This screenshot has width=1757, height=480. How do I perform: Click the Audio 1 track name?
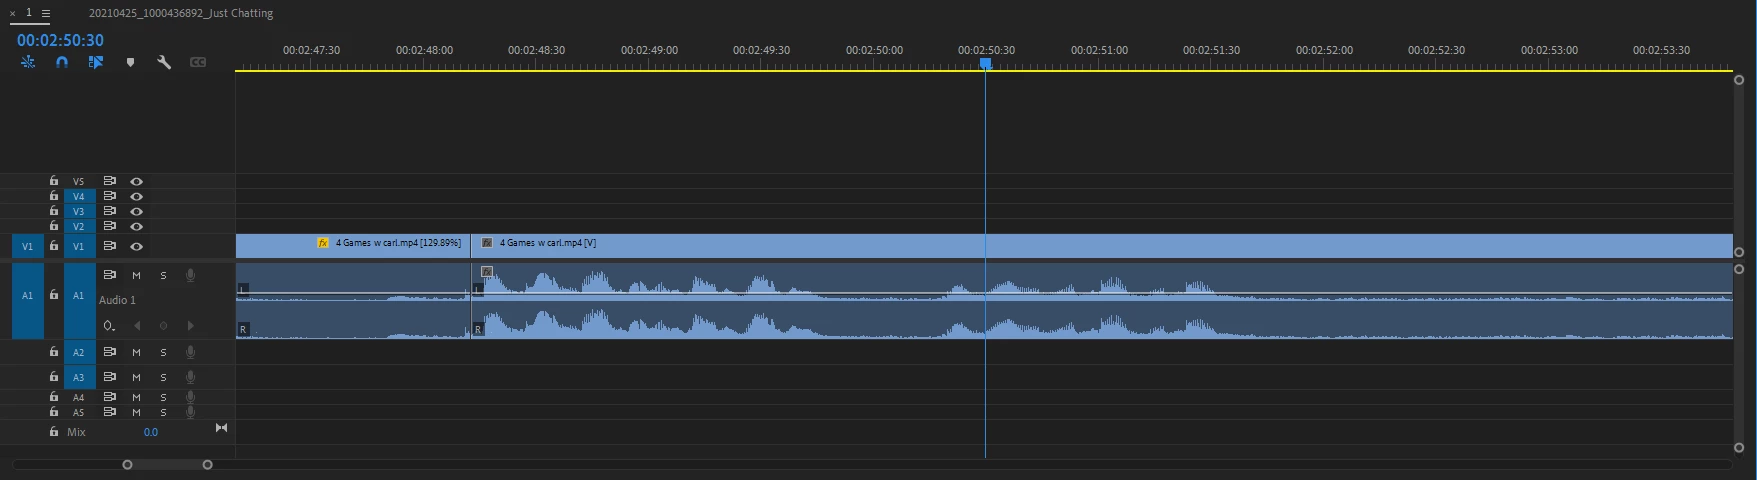click(117, 300)
